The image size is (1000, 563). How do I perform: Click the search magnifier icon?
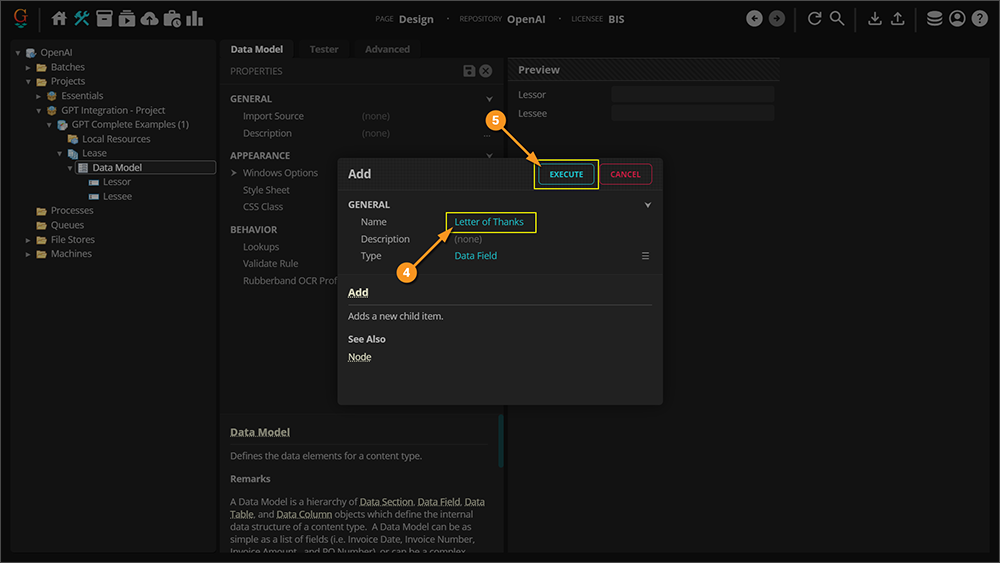(x=837, y=18)
